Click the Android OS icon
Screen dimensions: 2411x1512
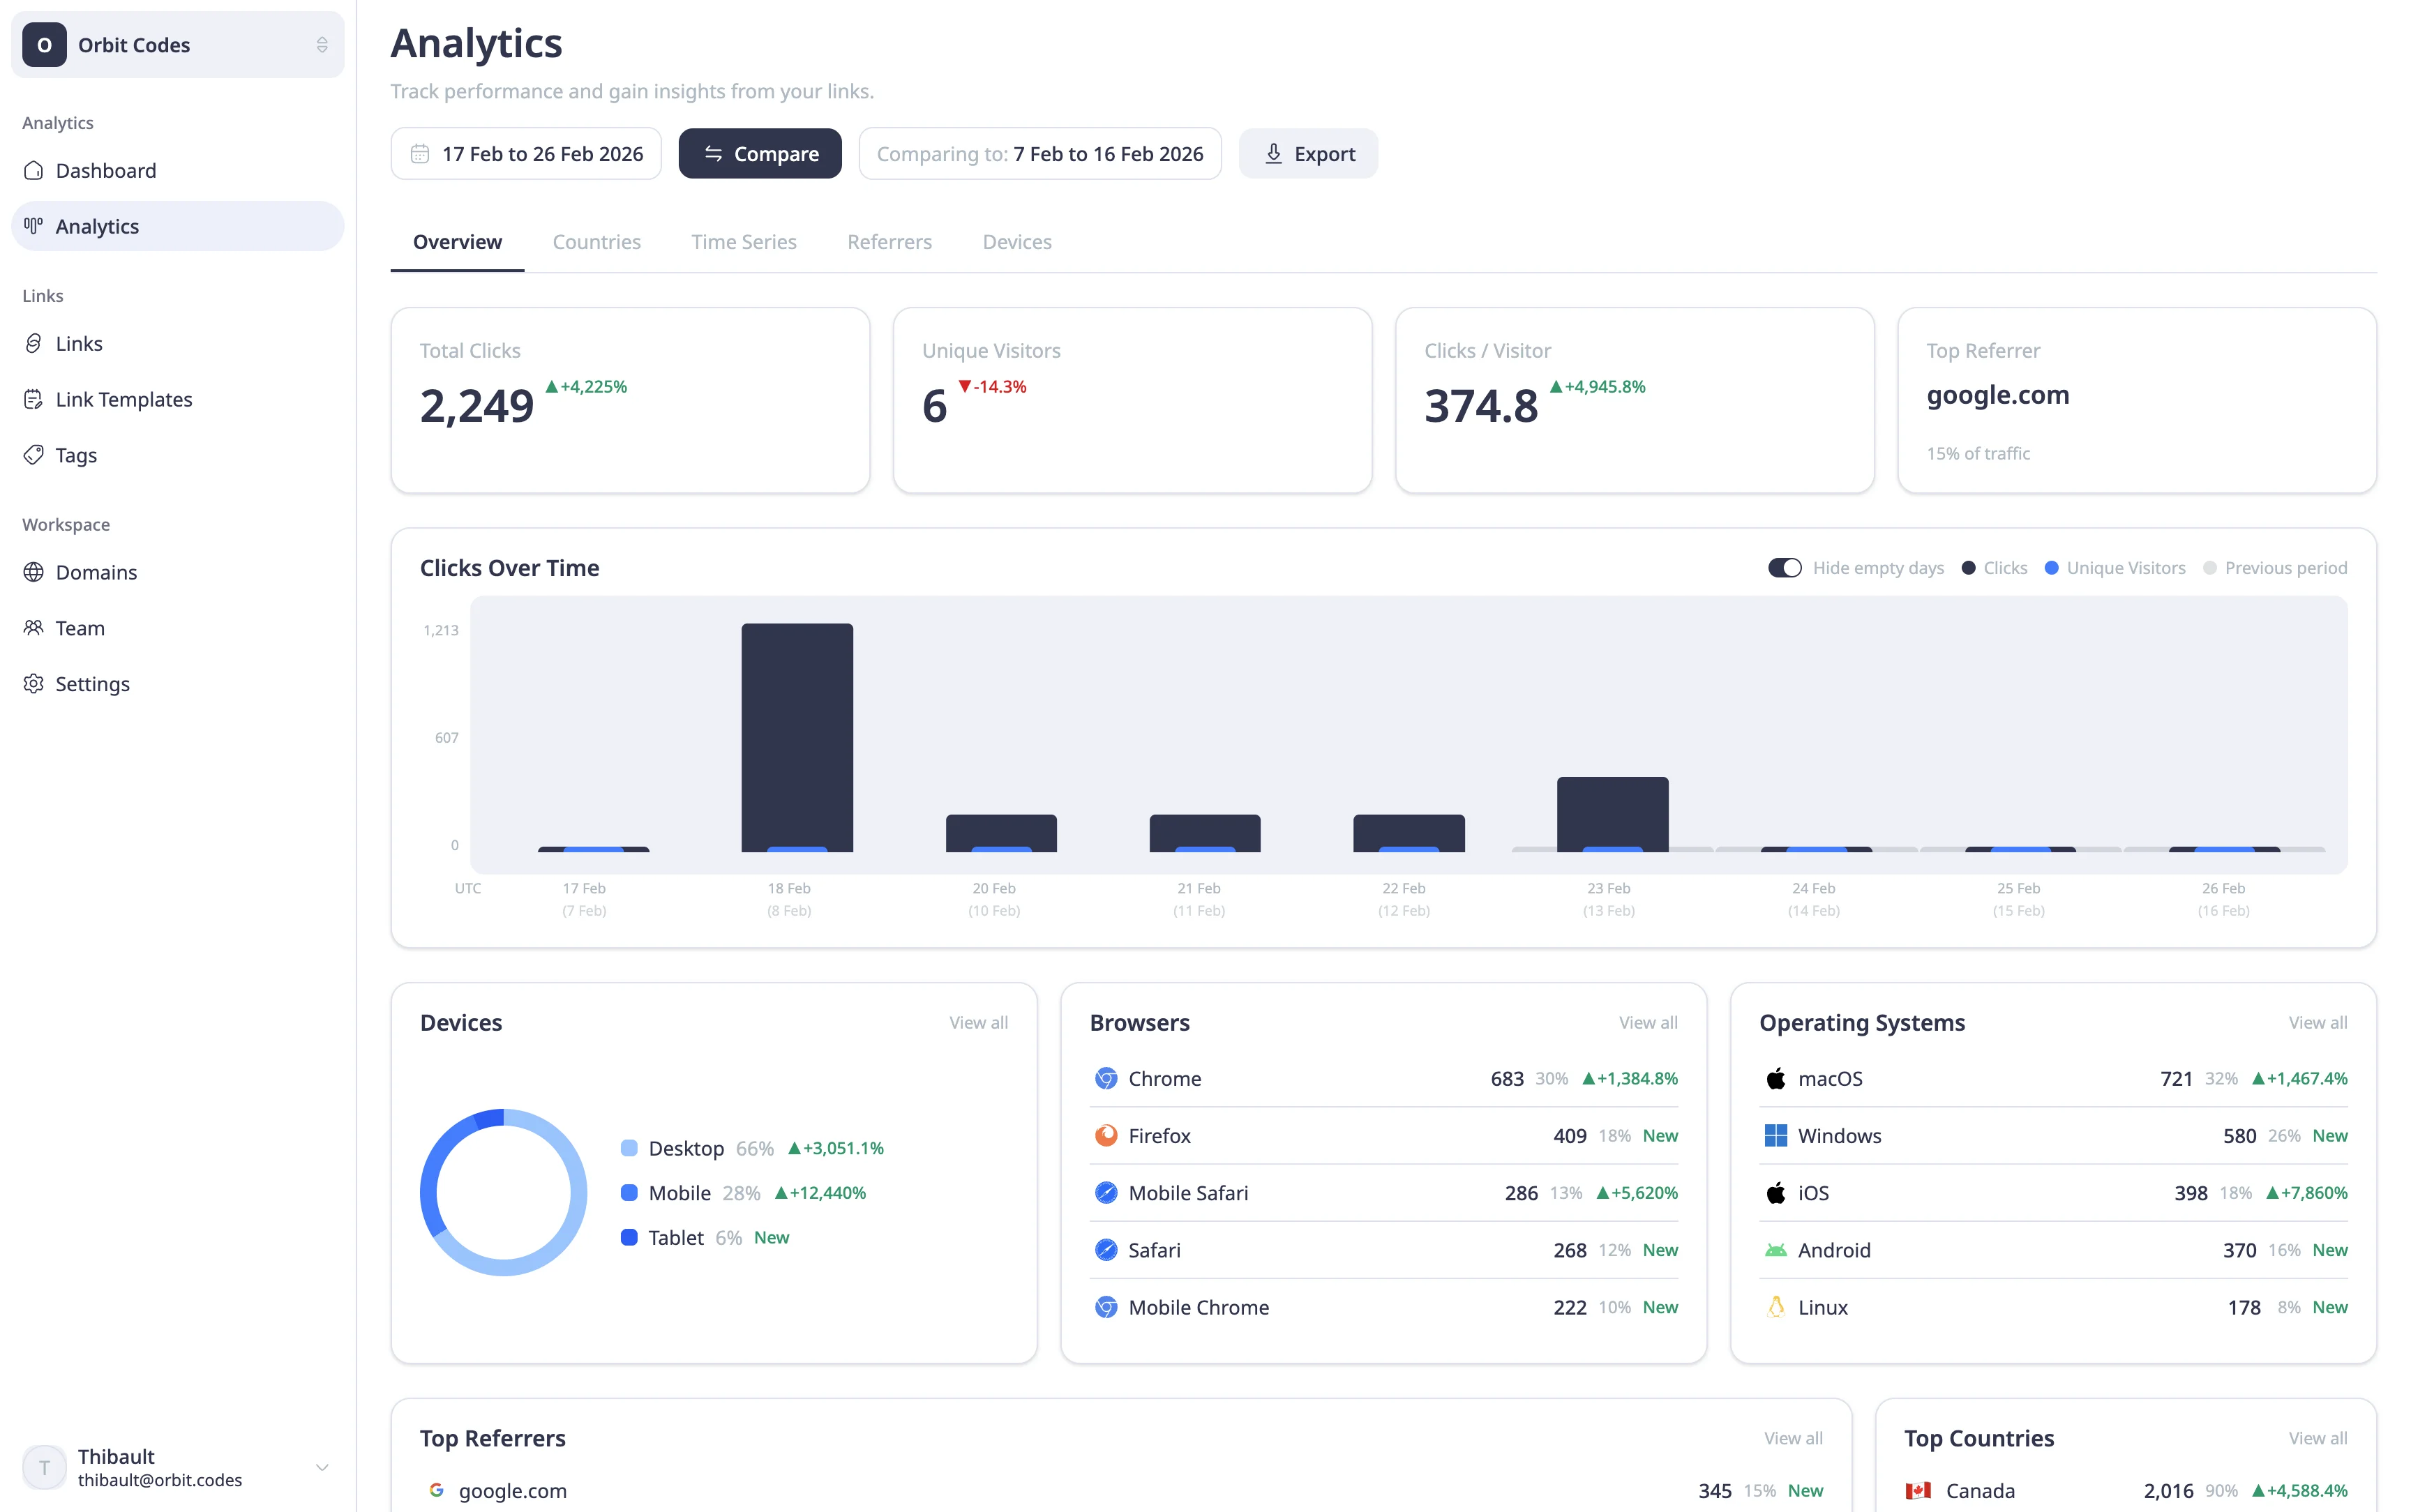[1775, 1250]
